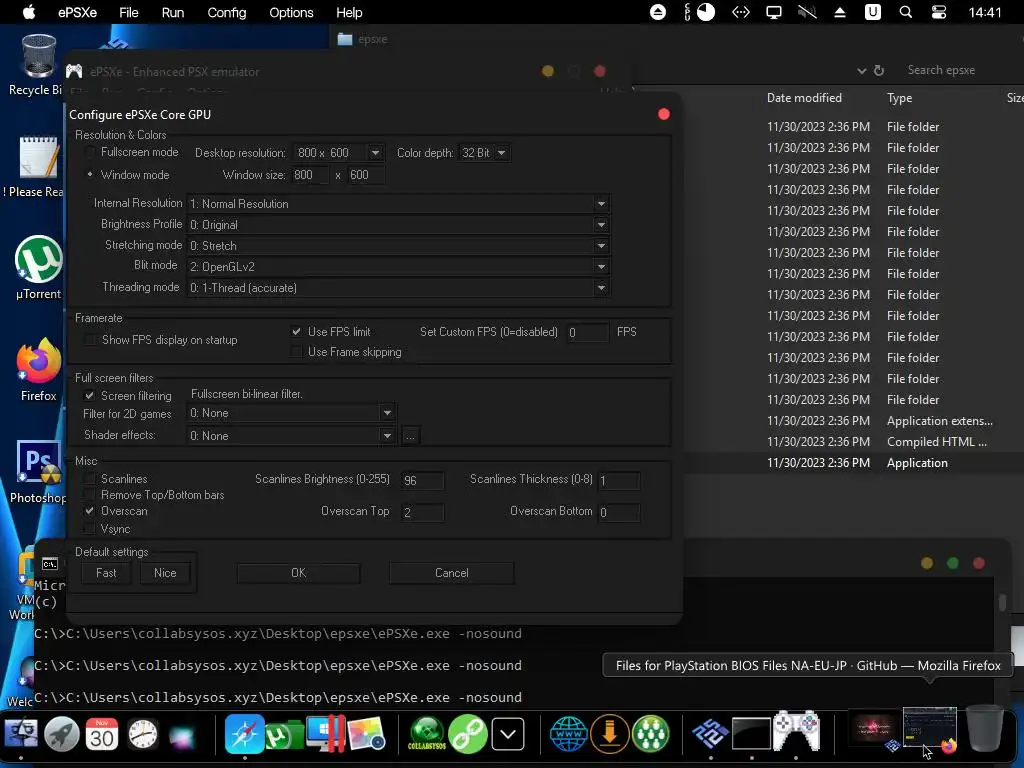The height and width of the screenshot is (768, 1024).
Task: Open the blue WWW globe dock icon
Action: tap(569, 733)
